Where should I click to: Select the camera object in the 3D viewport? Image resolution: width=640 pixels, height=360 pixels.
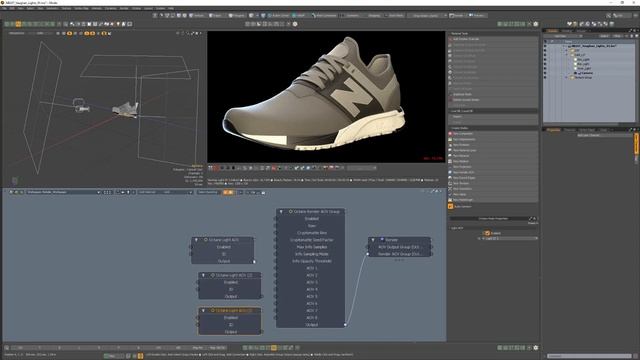pyautogui.click(x=81, y=105)
